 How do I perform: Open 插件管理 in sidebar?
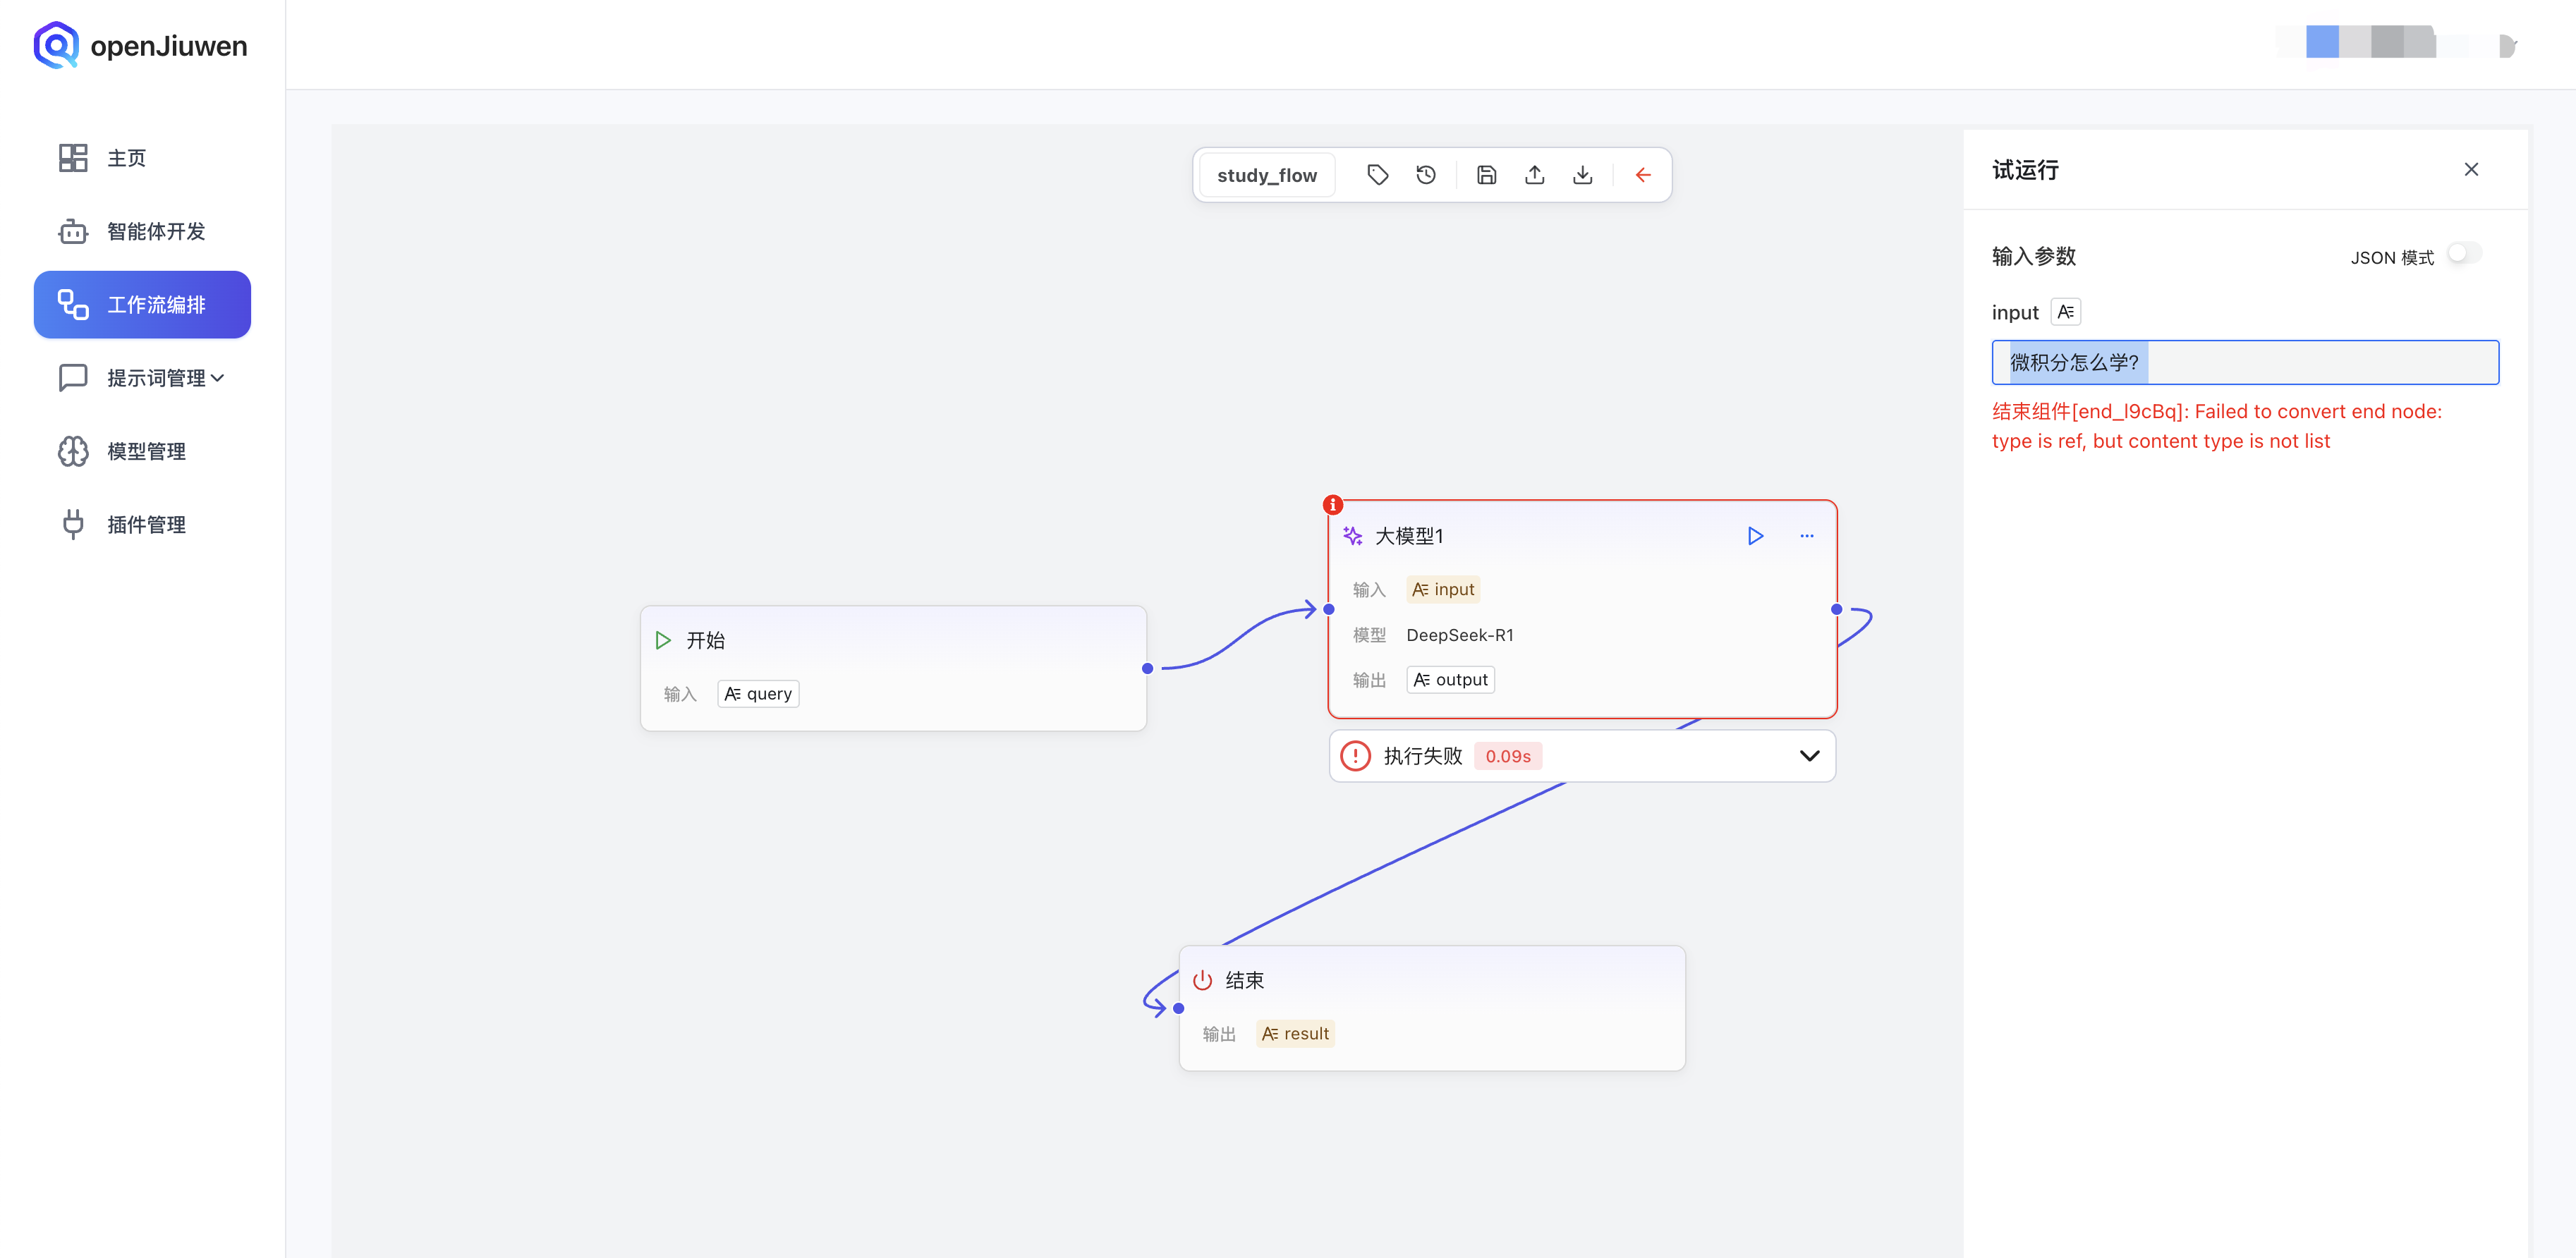146,524
